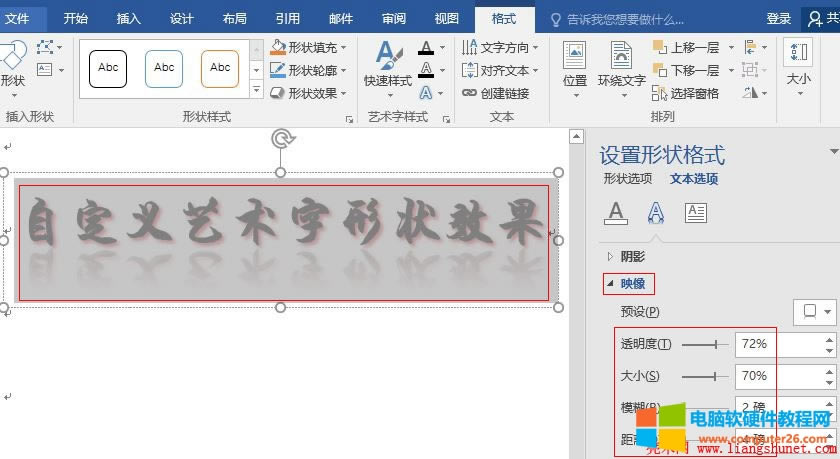Screen dimensions: 840x459
Task: Select the 格式 ribbon tab
Action: 504,19
